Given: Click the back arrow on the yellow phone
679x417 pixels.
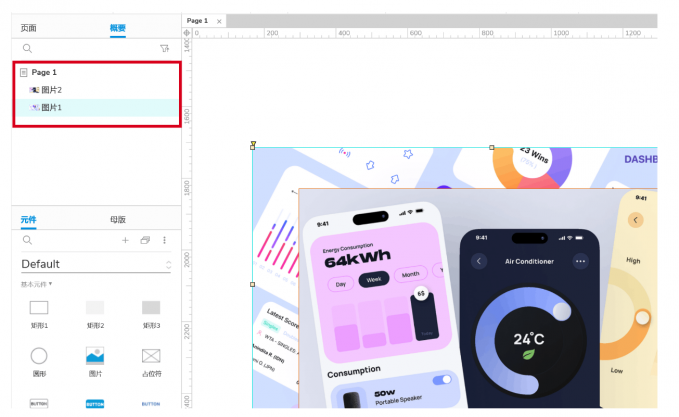Looking at the screenshot, I should (635, 220).
